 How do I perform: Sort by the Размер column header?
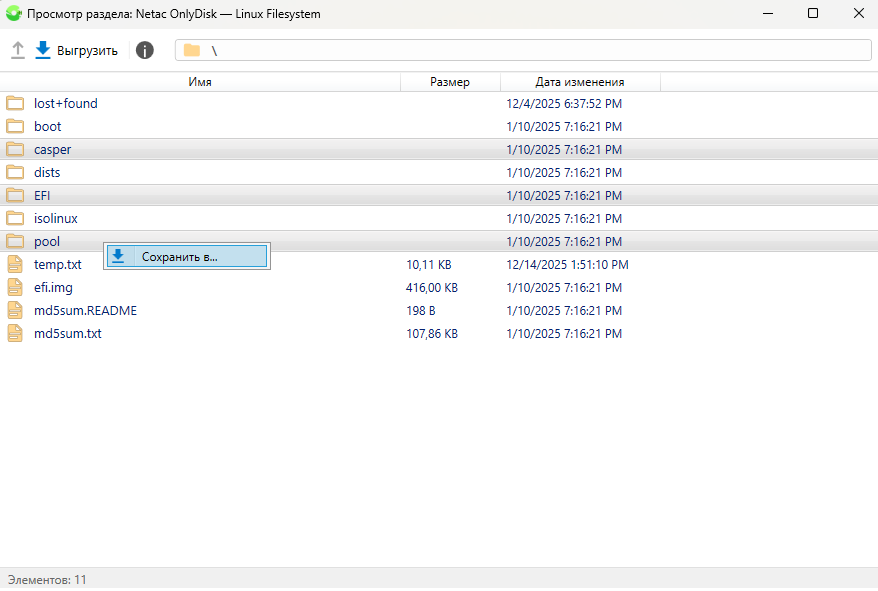[449, 82]
